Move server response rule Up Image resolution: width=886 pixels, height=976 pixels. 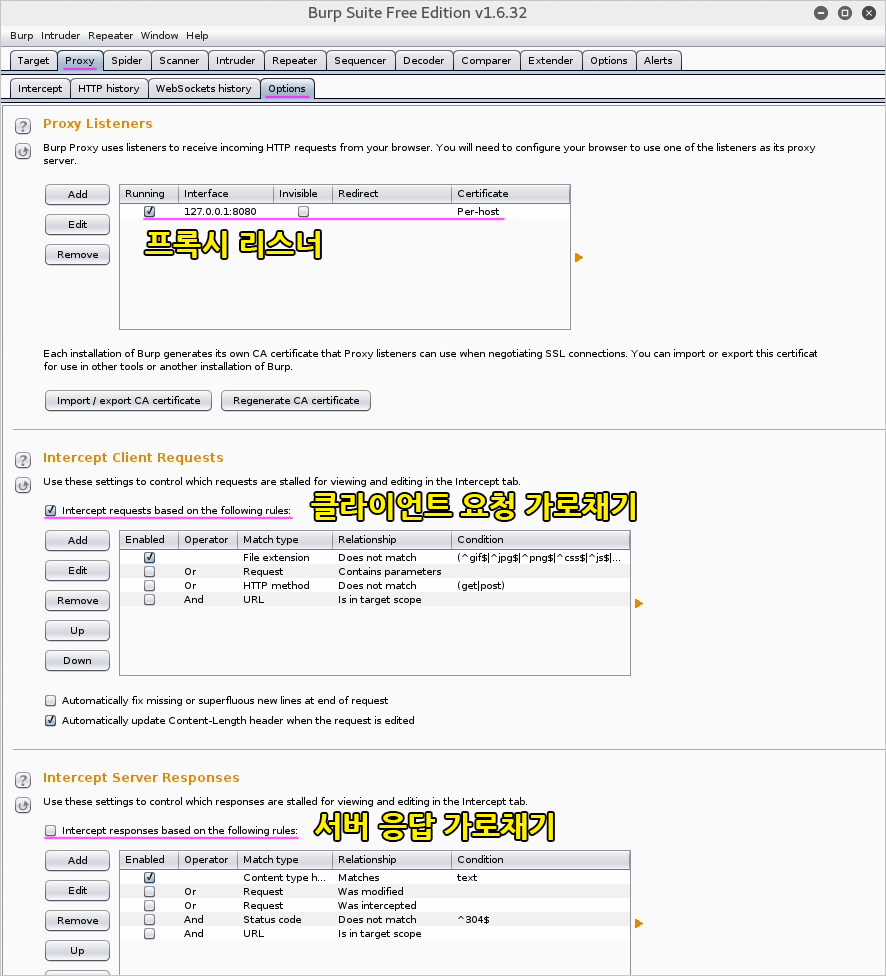coord(77,950)
